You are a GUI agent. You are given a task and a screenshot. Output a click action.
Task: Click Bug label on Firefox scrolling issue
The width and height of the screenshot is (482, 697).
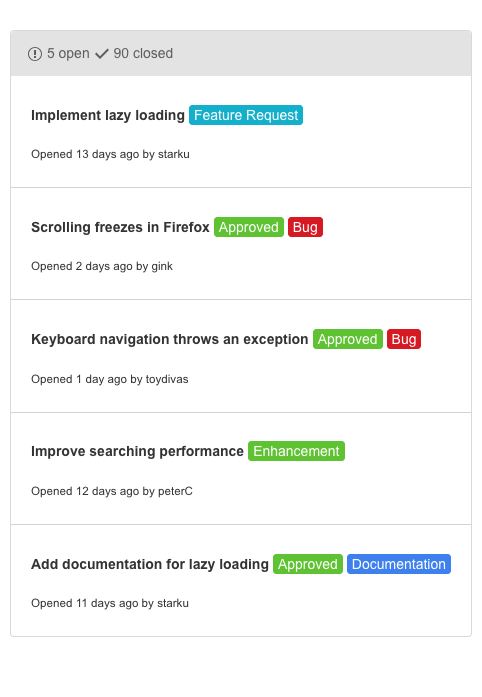[x=305, y=227]
